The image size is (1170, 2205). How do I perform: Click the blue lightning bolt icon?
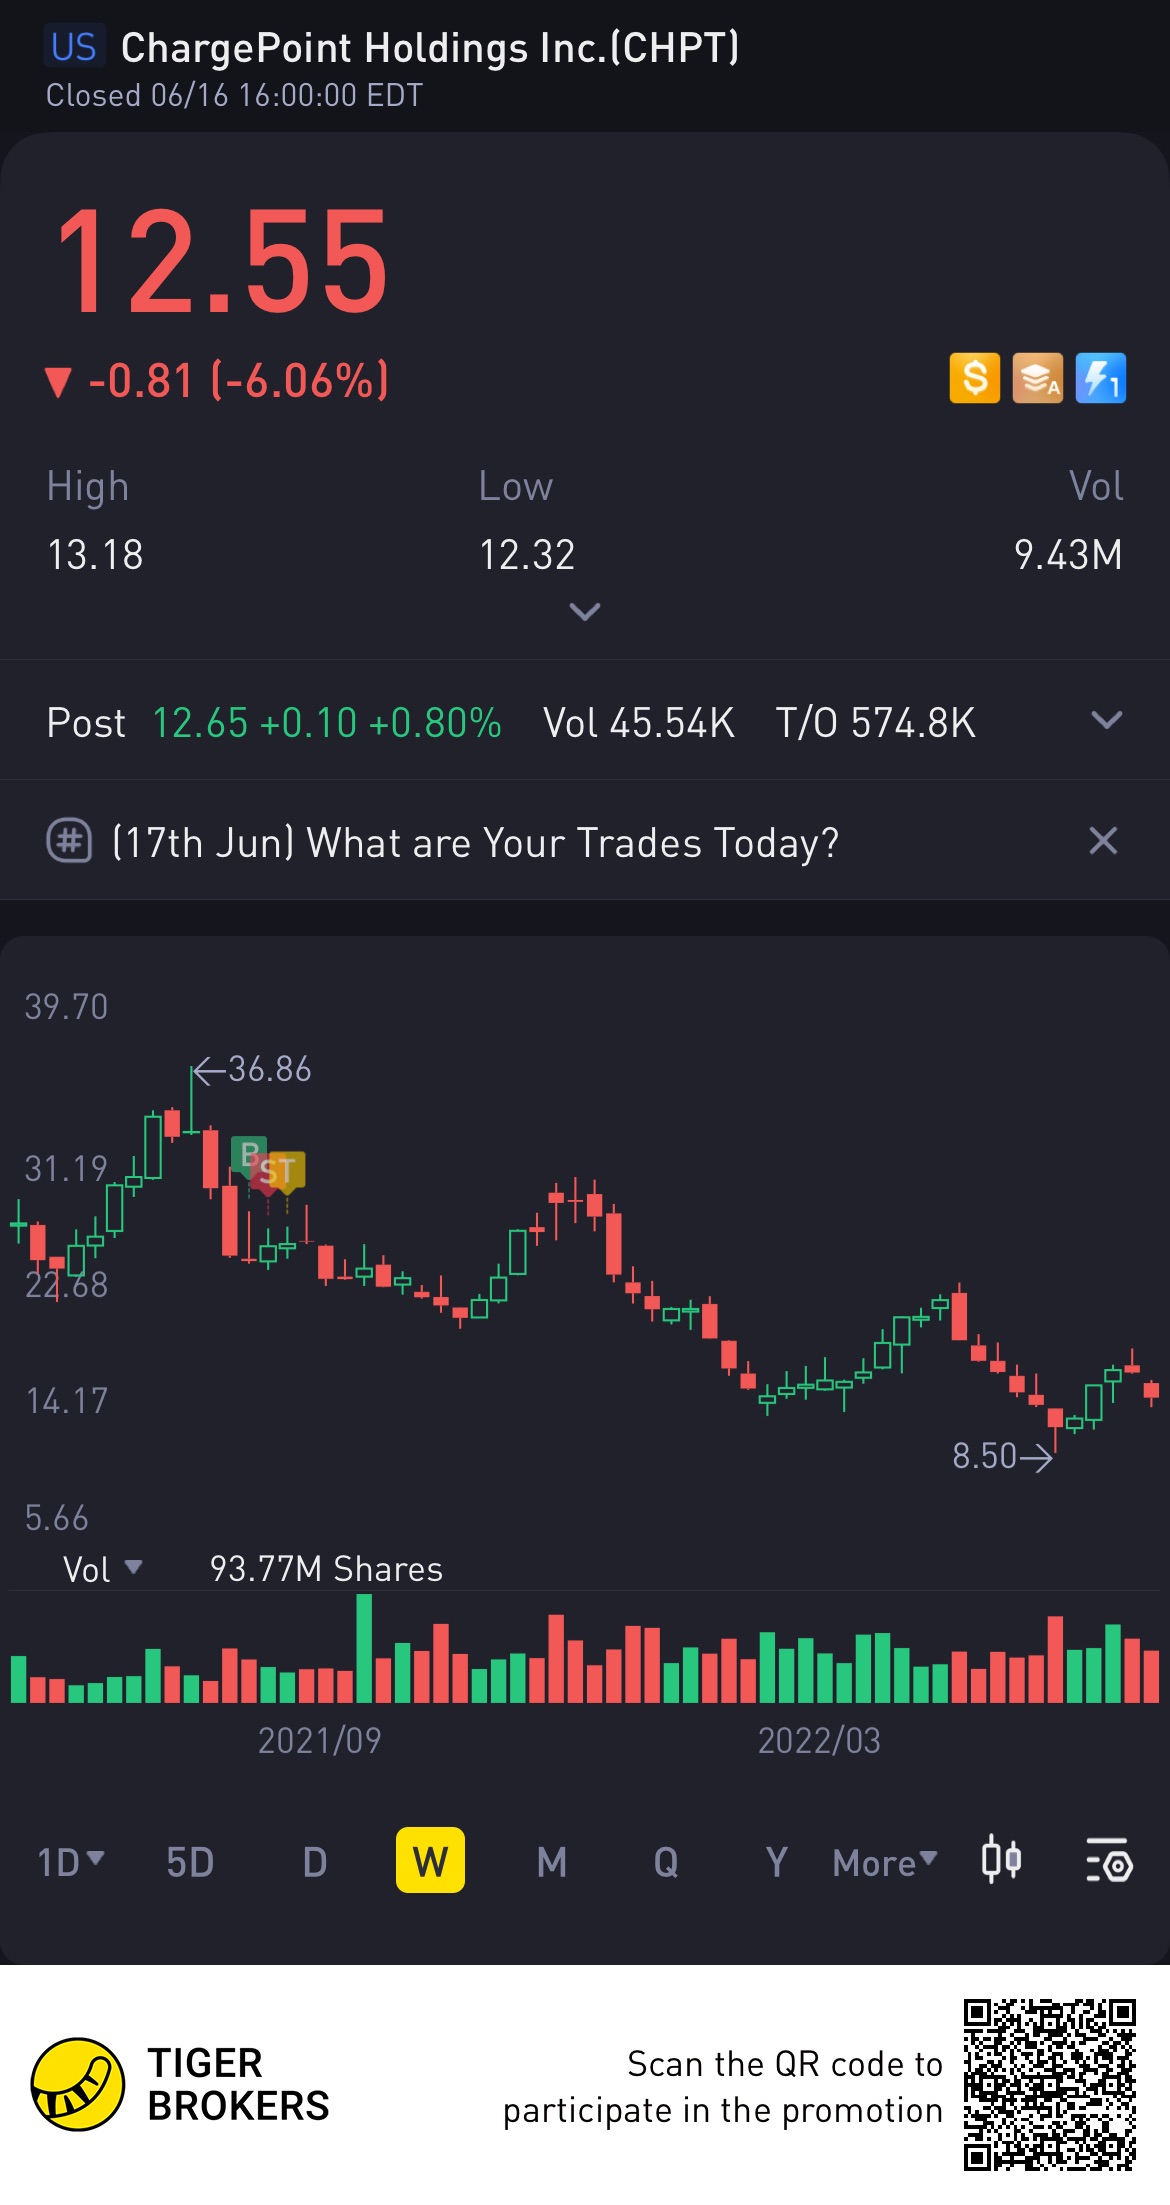click(x=1100, y=379)
